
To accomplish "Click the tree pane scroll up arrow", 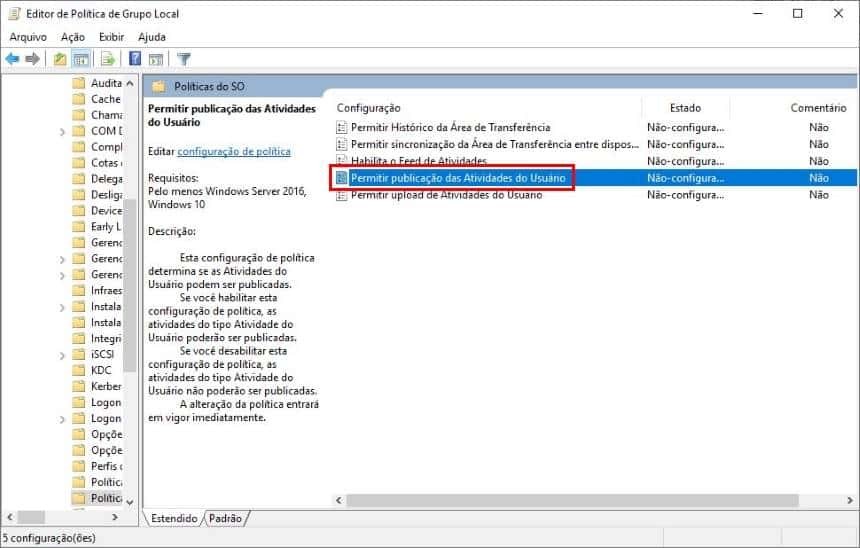I will (x=130, y=83).
